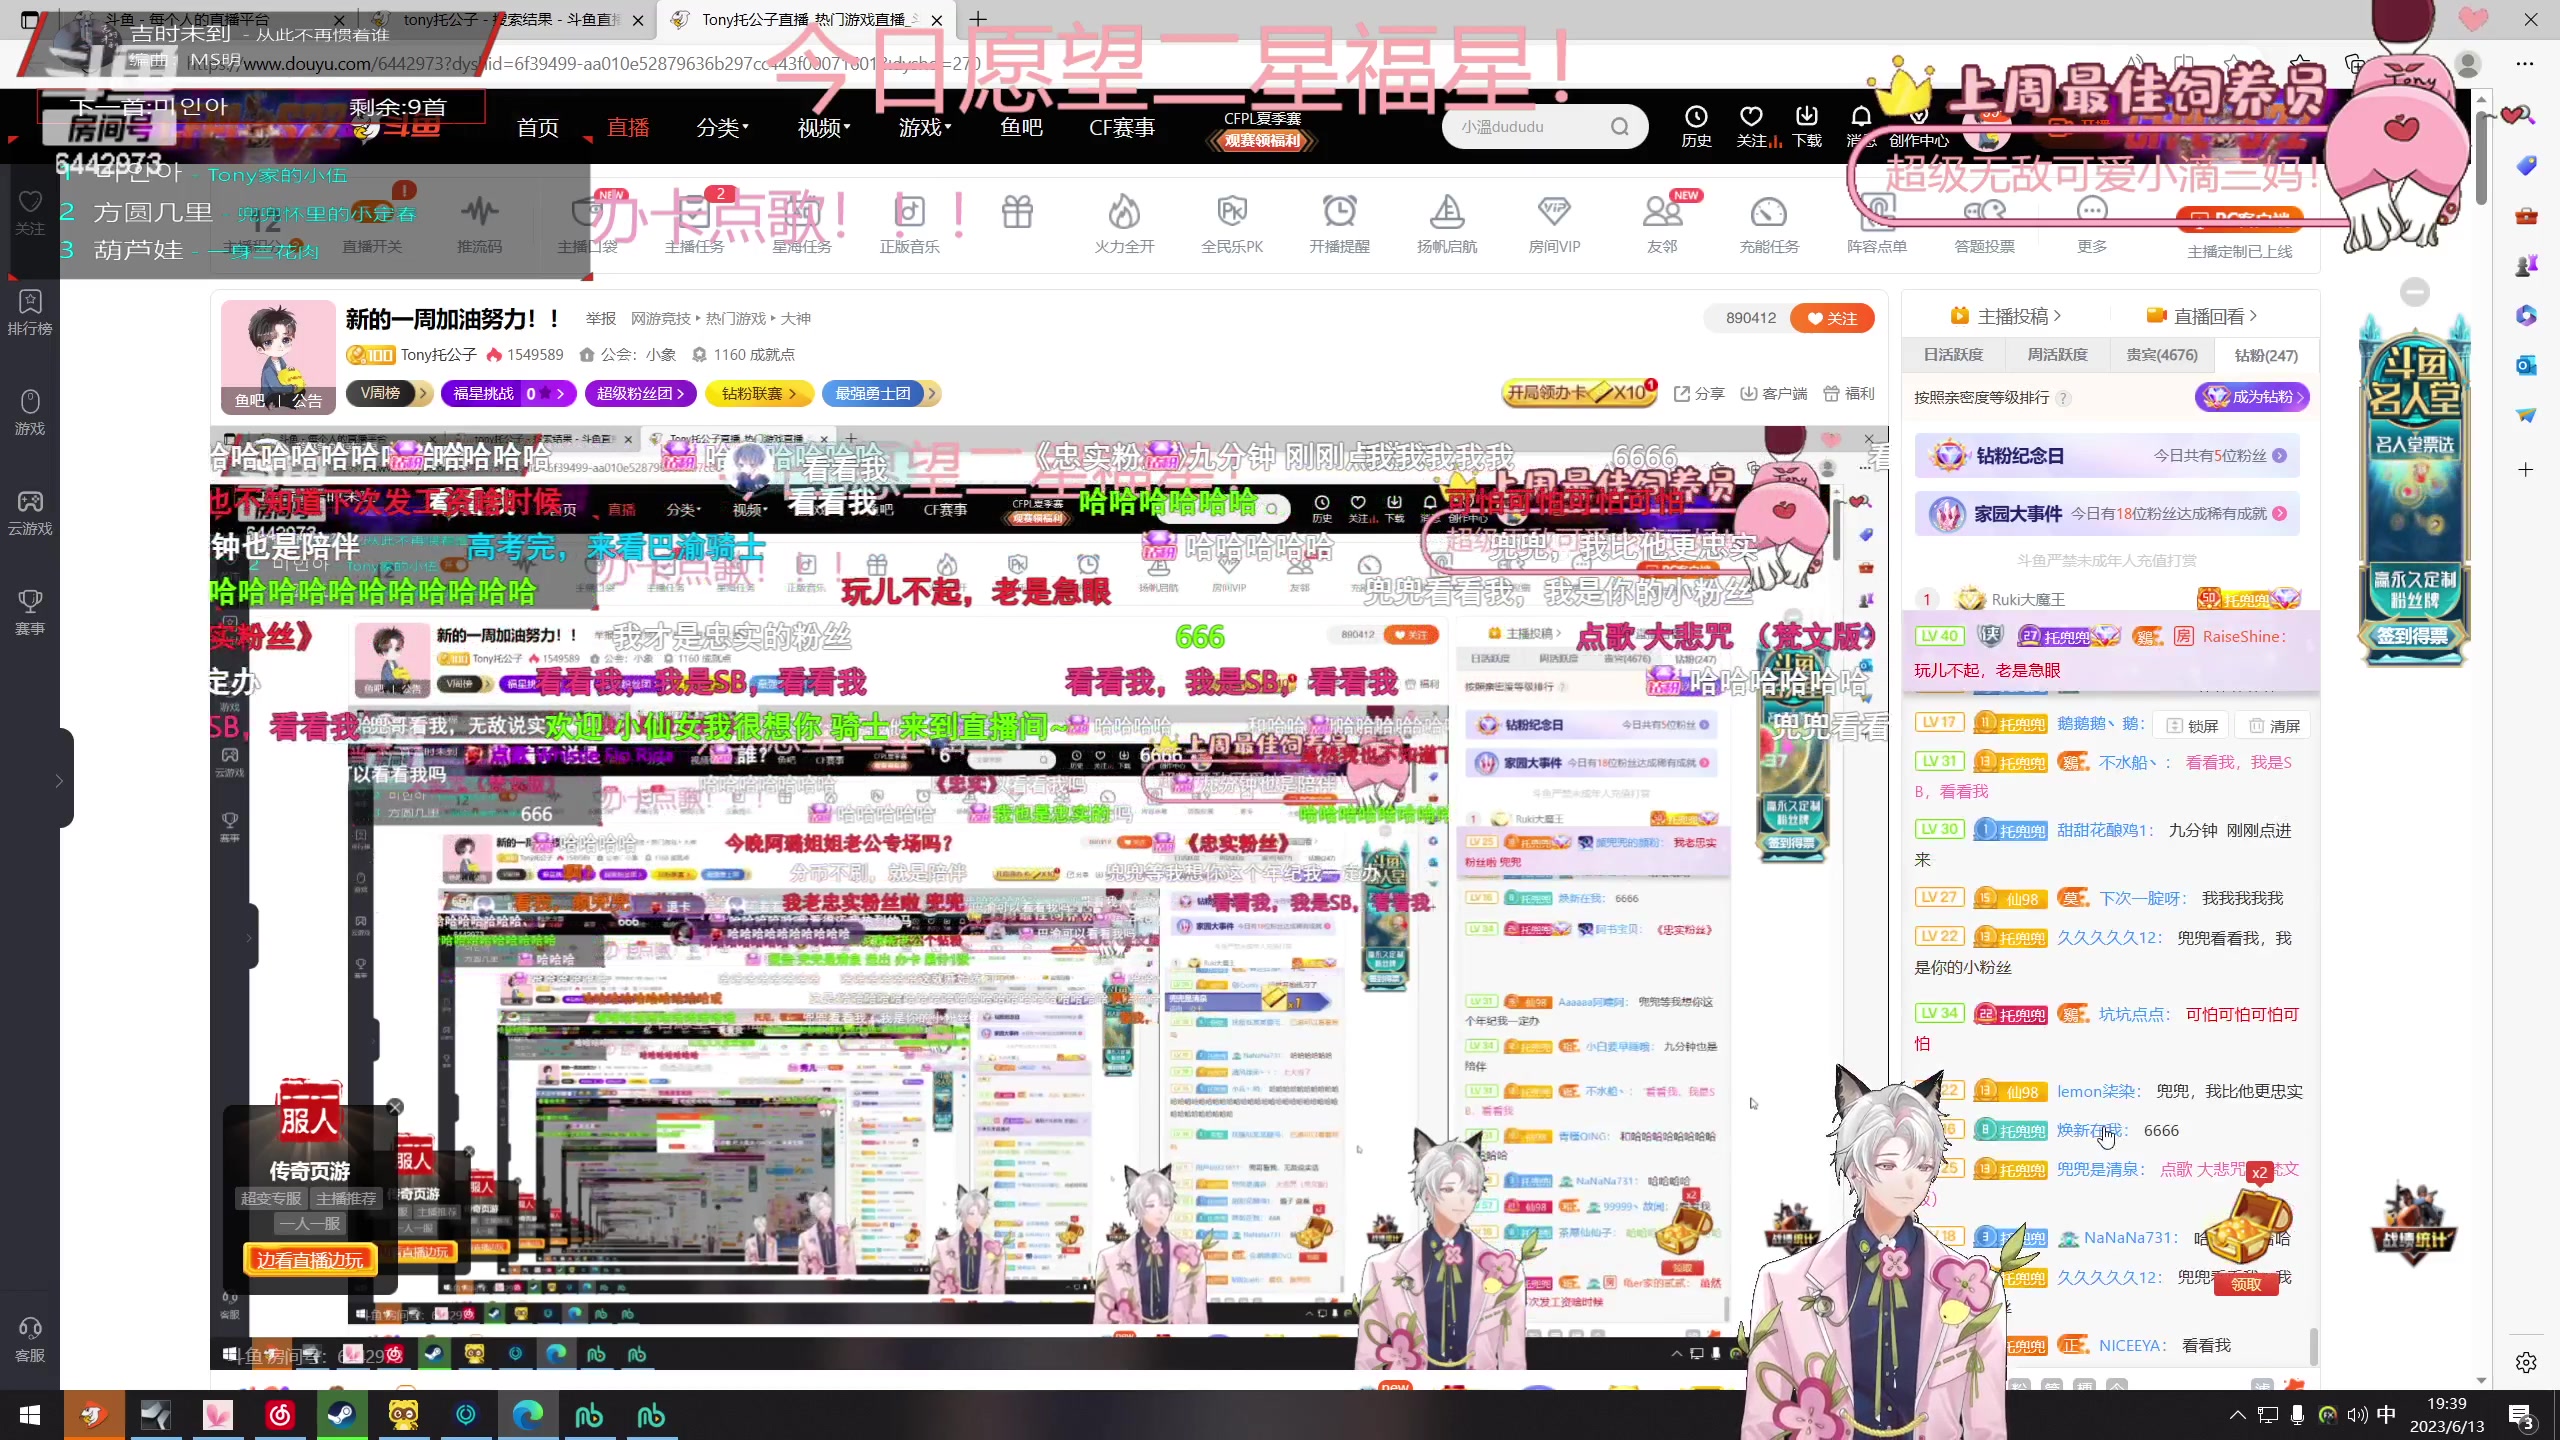Expand the 钻粉联赛 league badge
Screen dimensions: 2560x1440
tap(759, 393)
